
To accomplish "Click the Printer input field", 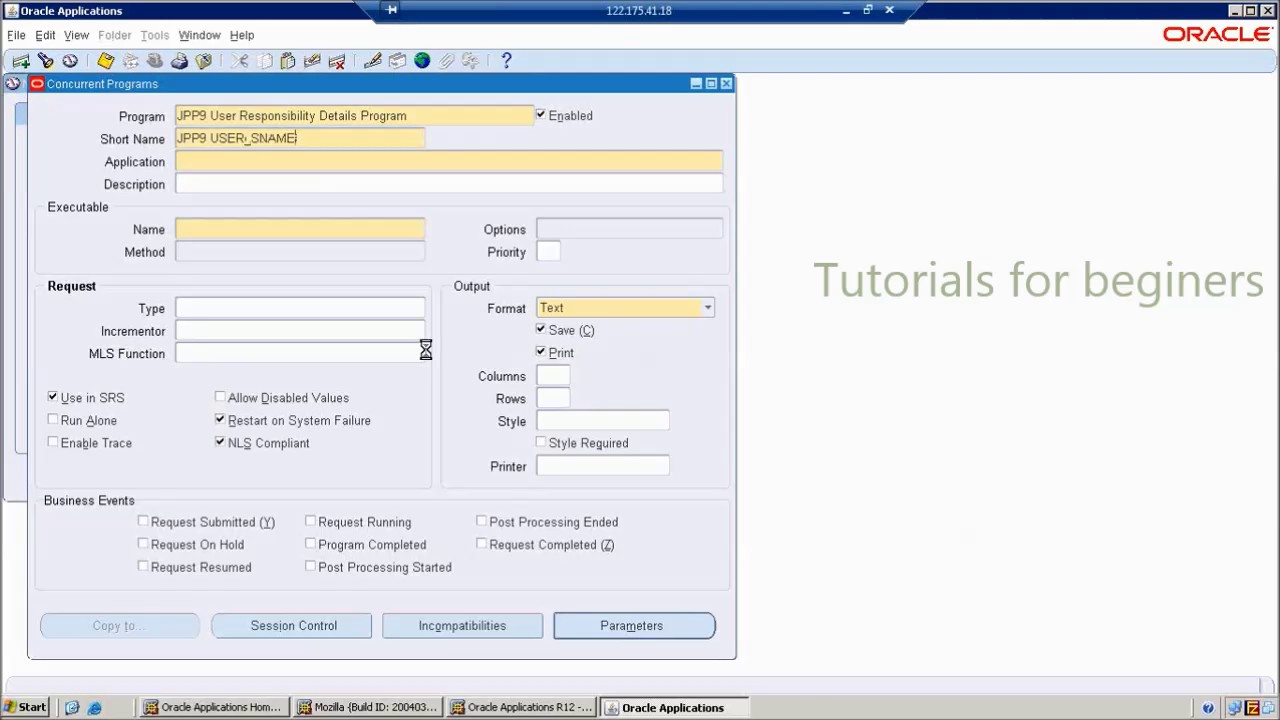I will [x=603, y=466].
